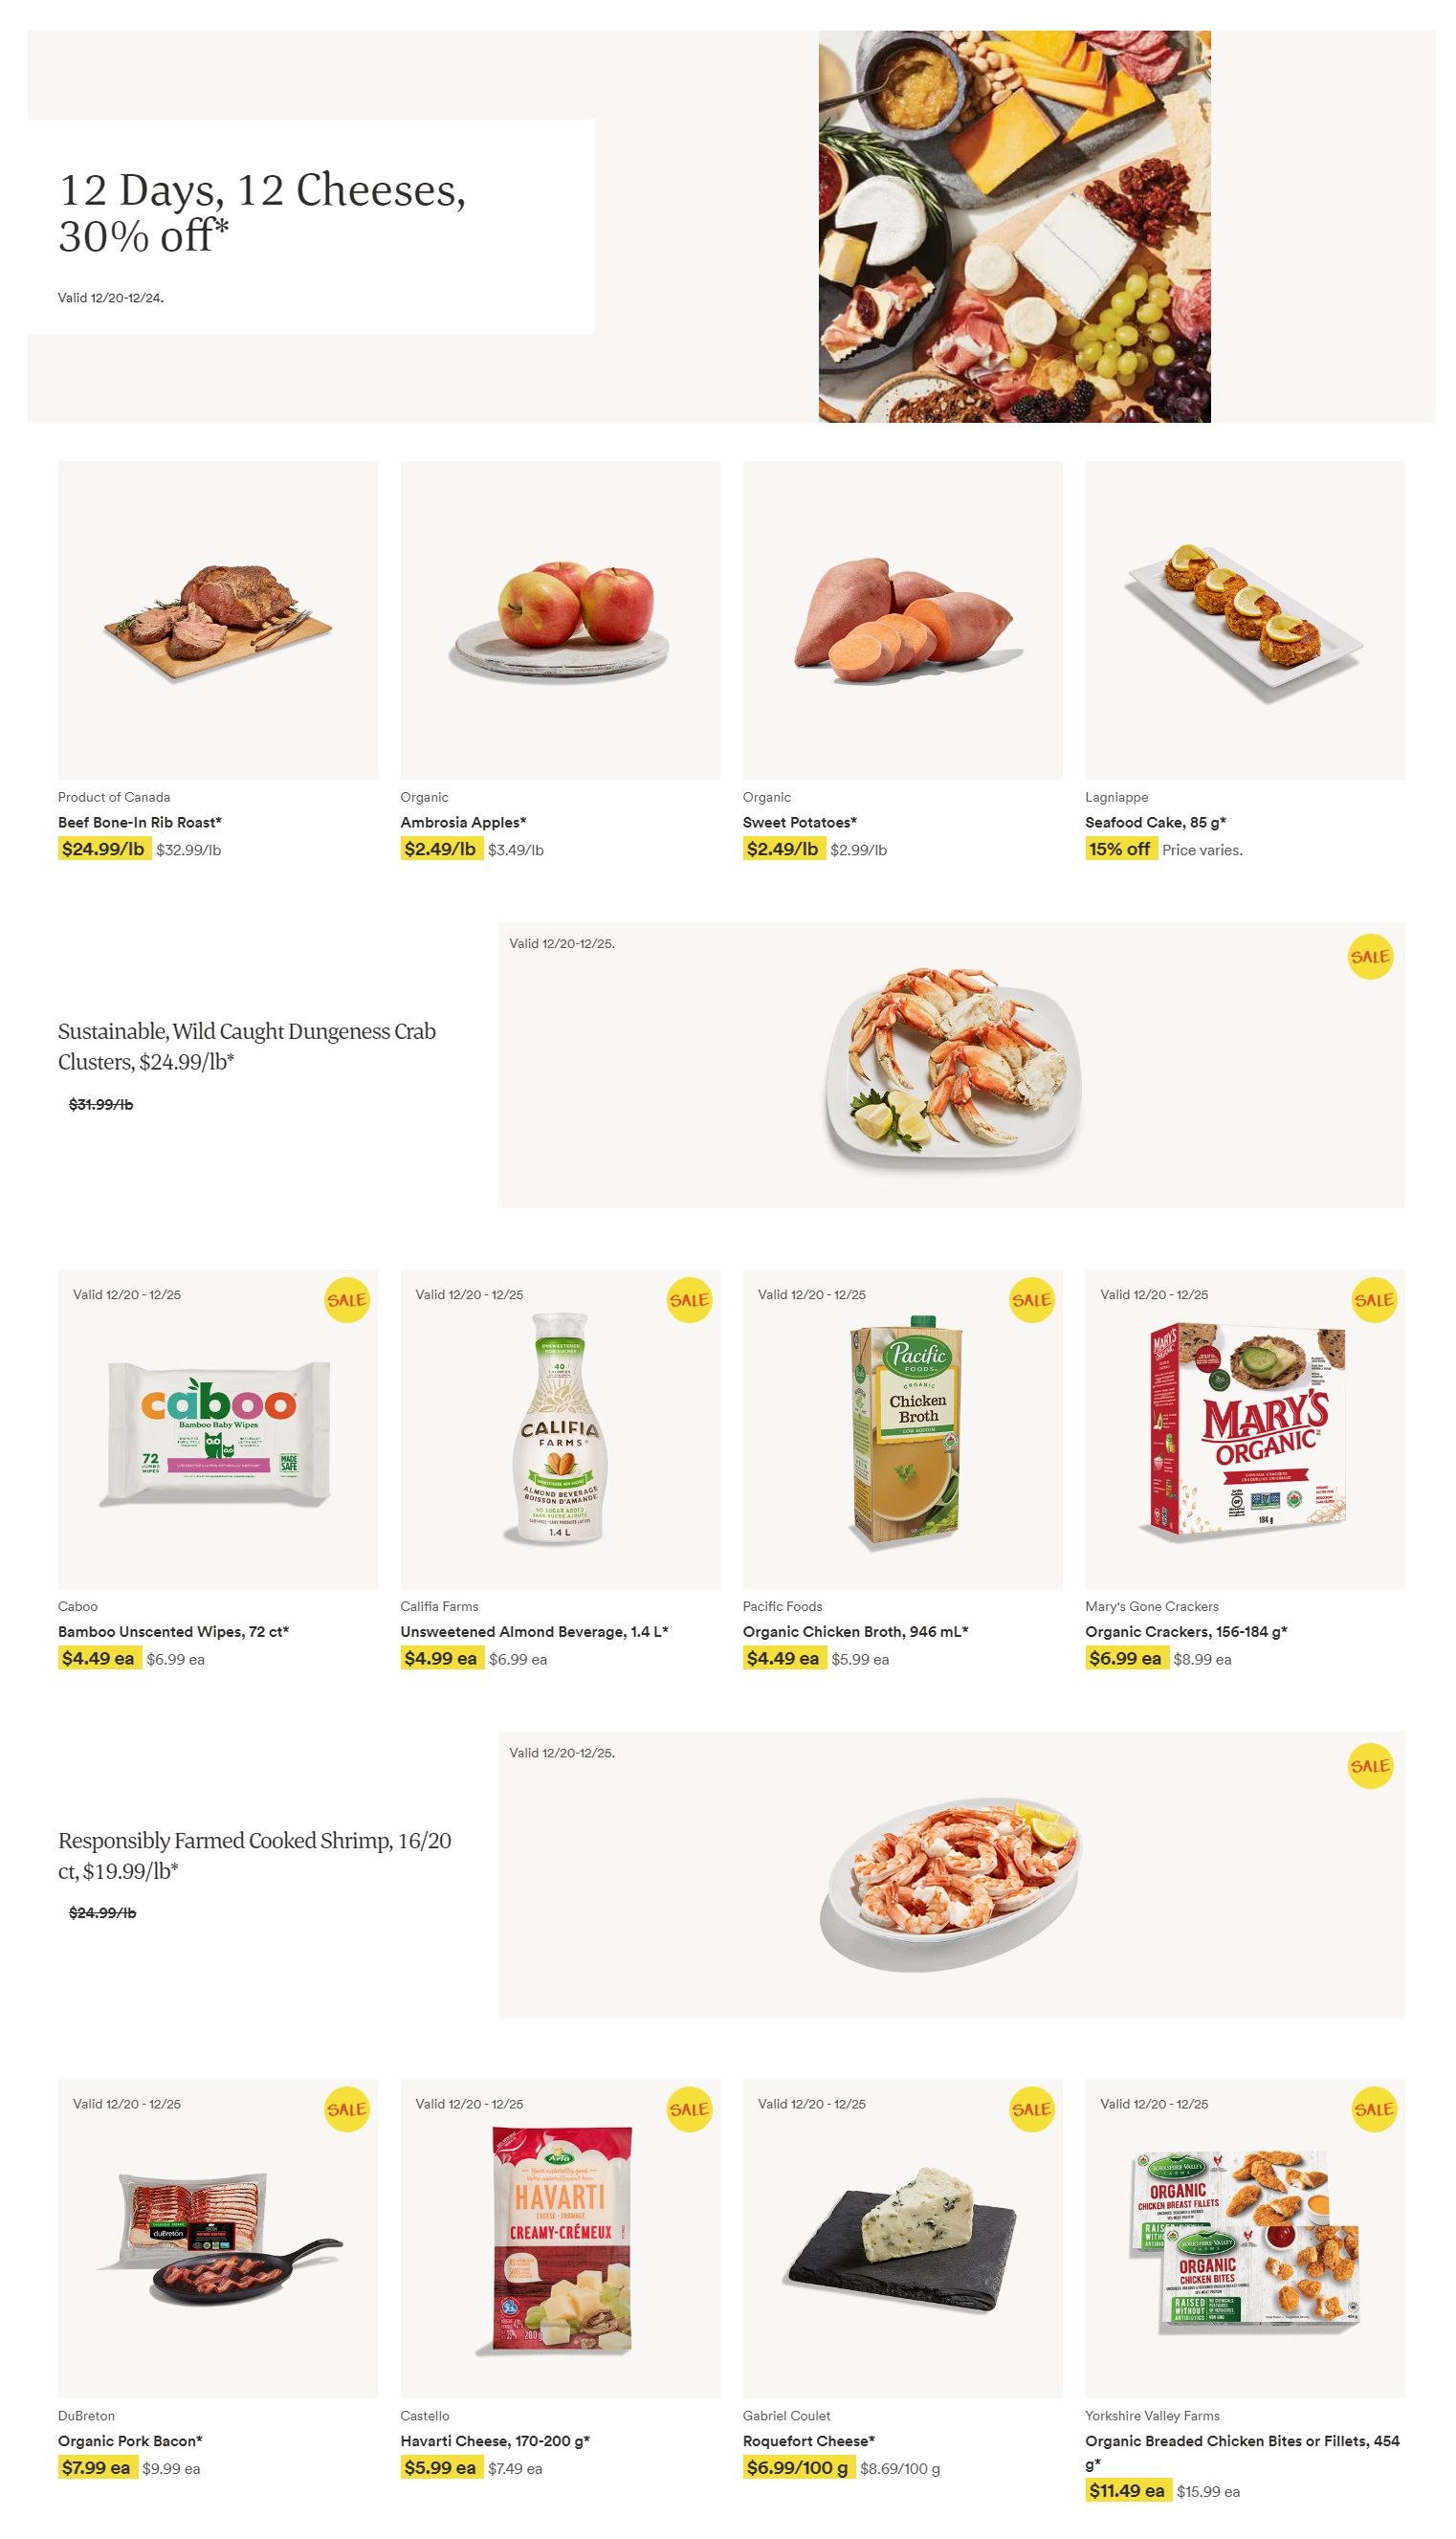
Task: Click the SALE badge on Roquefort cheese card
Action: point(1031,2109)
